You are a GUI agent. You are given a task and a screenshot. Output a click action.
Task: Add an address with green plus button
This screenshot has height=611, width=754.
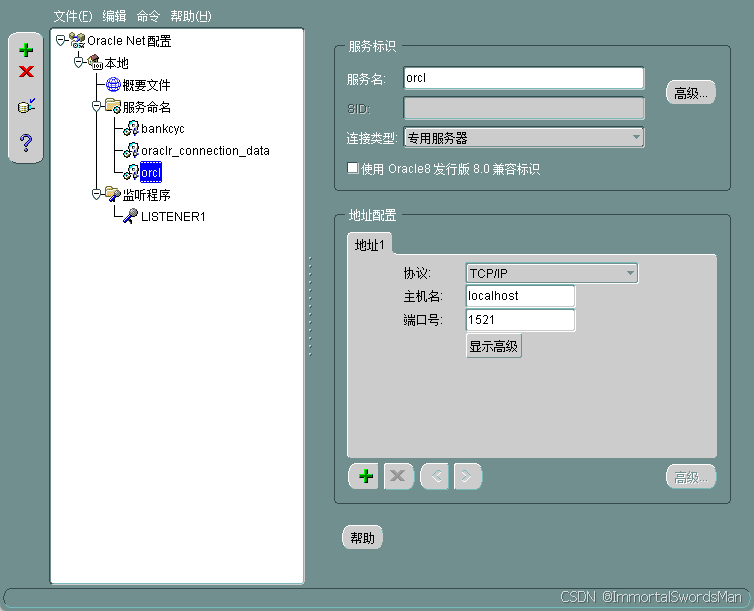point(364,476)
